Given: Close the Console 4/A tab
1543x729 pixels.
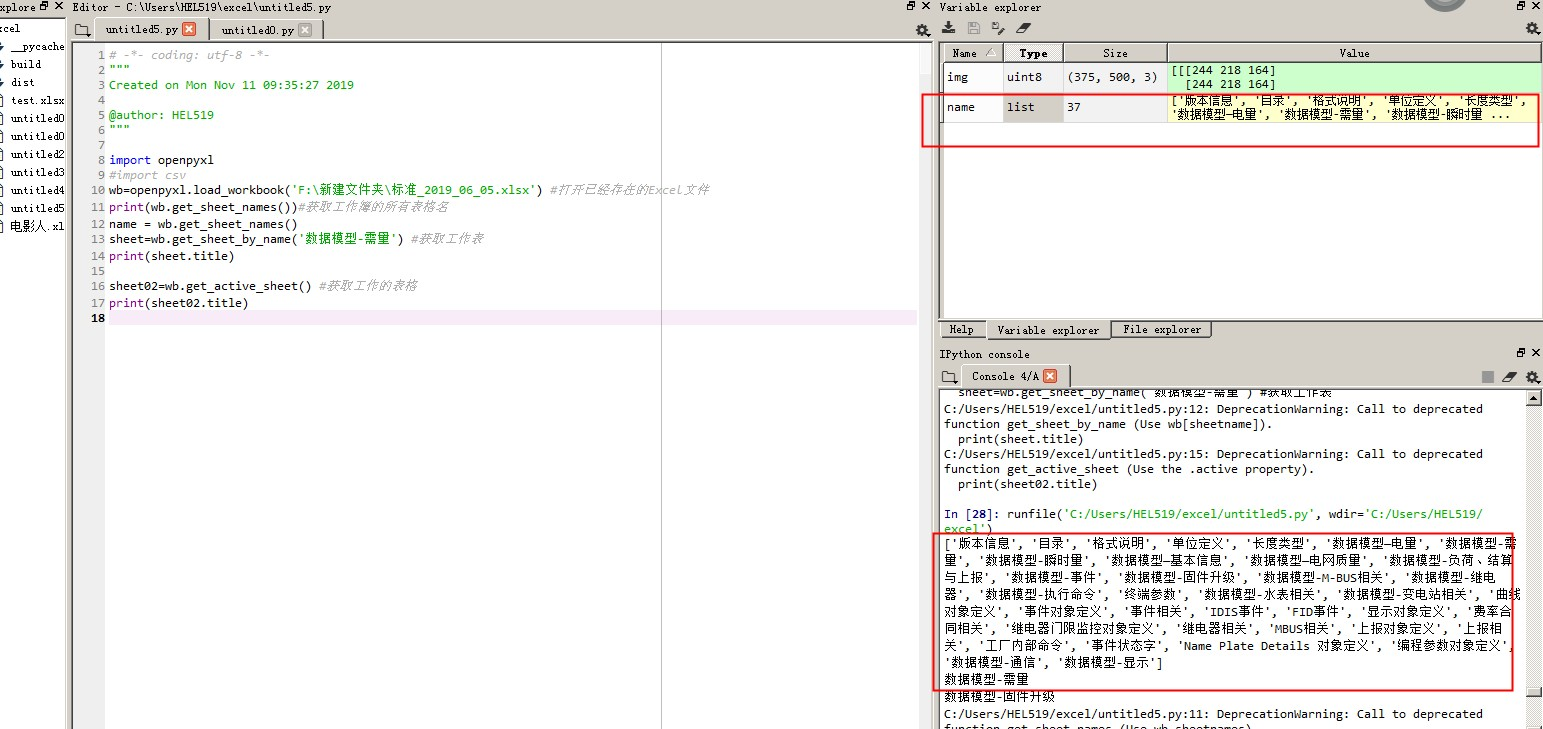Looking at the screenshot, I should tap(1049, 376).
